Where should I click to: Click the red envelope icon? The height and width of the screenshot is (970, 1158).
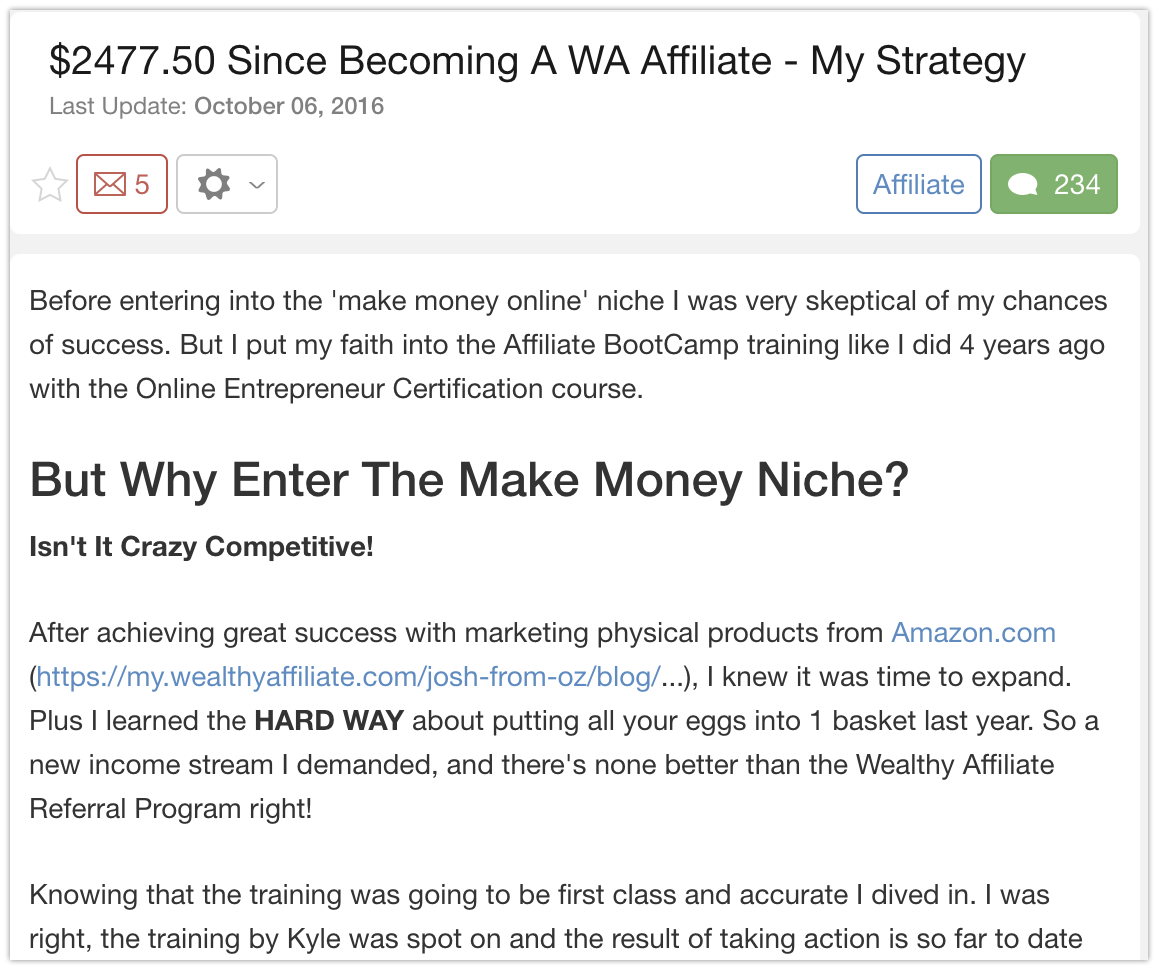[x=110, y=185]
